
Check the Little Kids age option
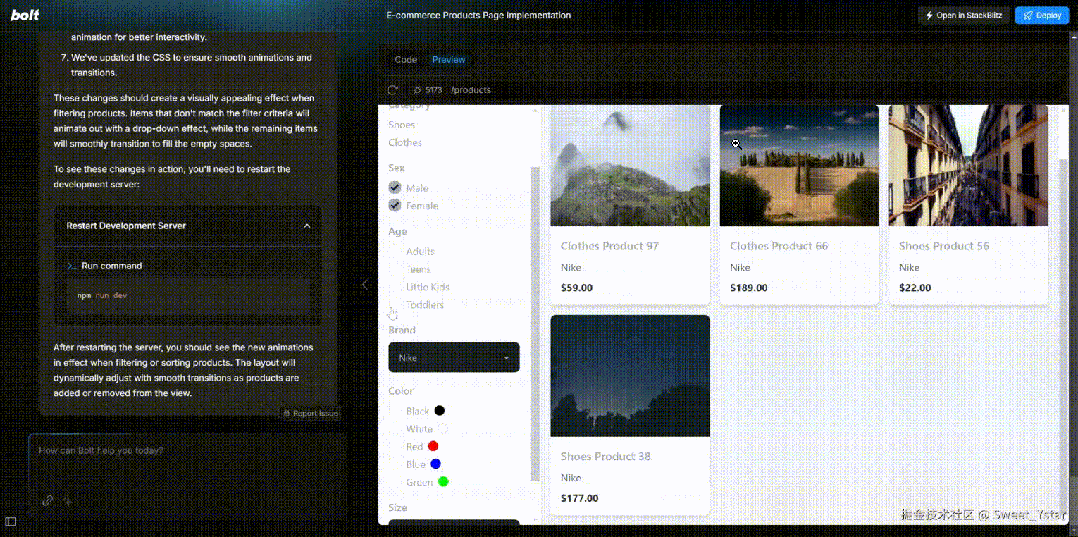point(428,287)
